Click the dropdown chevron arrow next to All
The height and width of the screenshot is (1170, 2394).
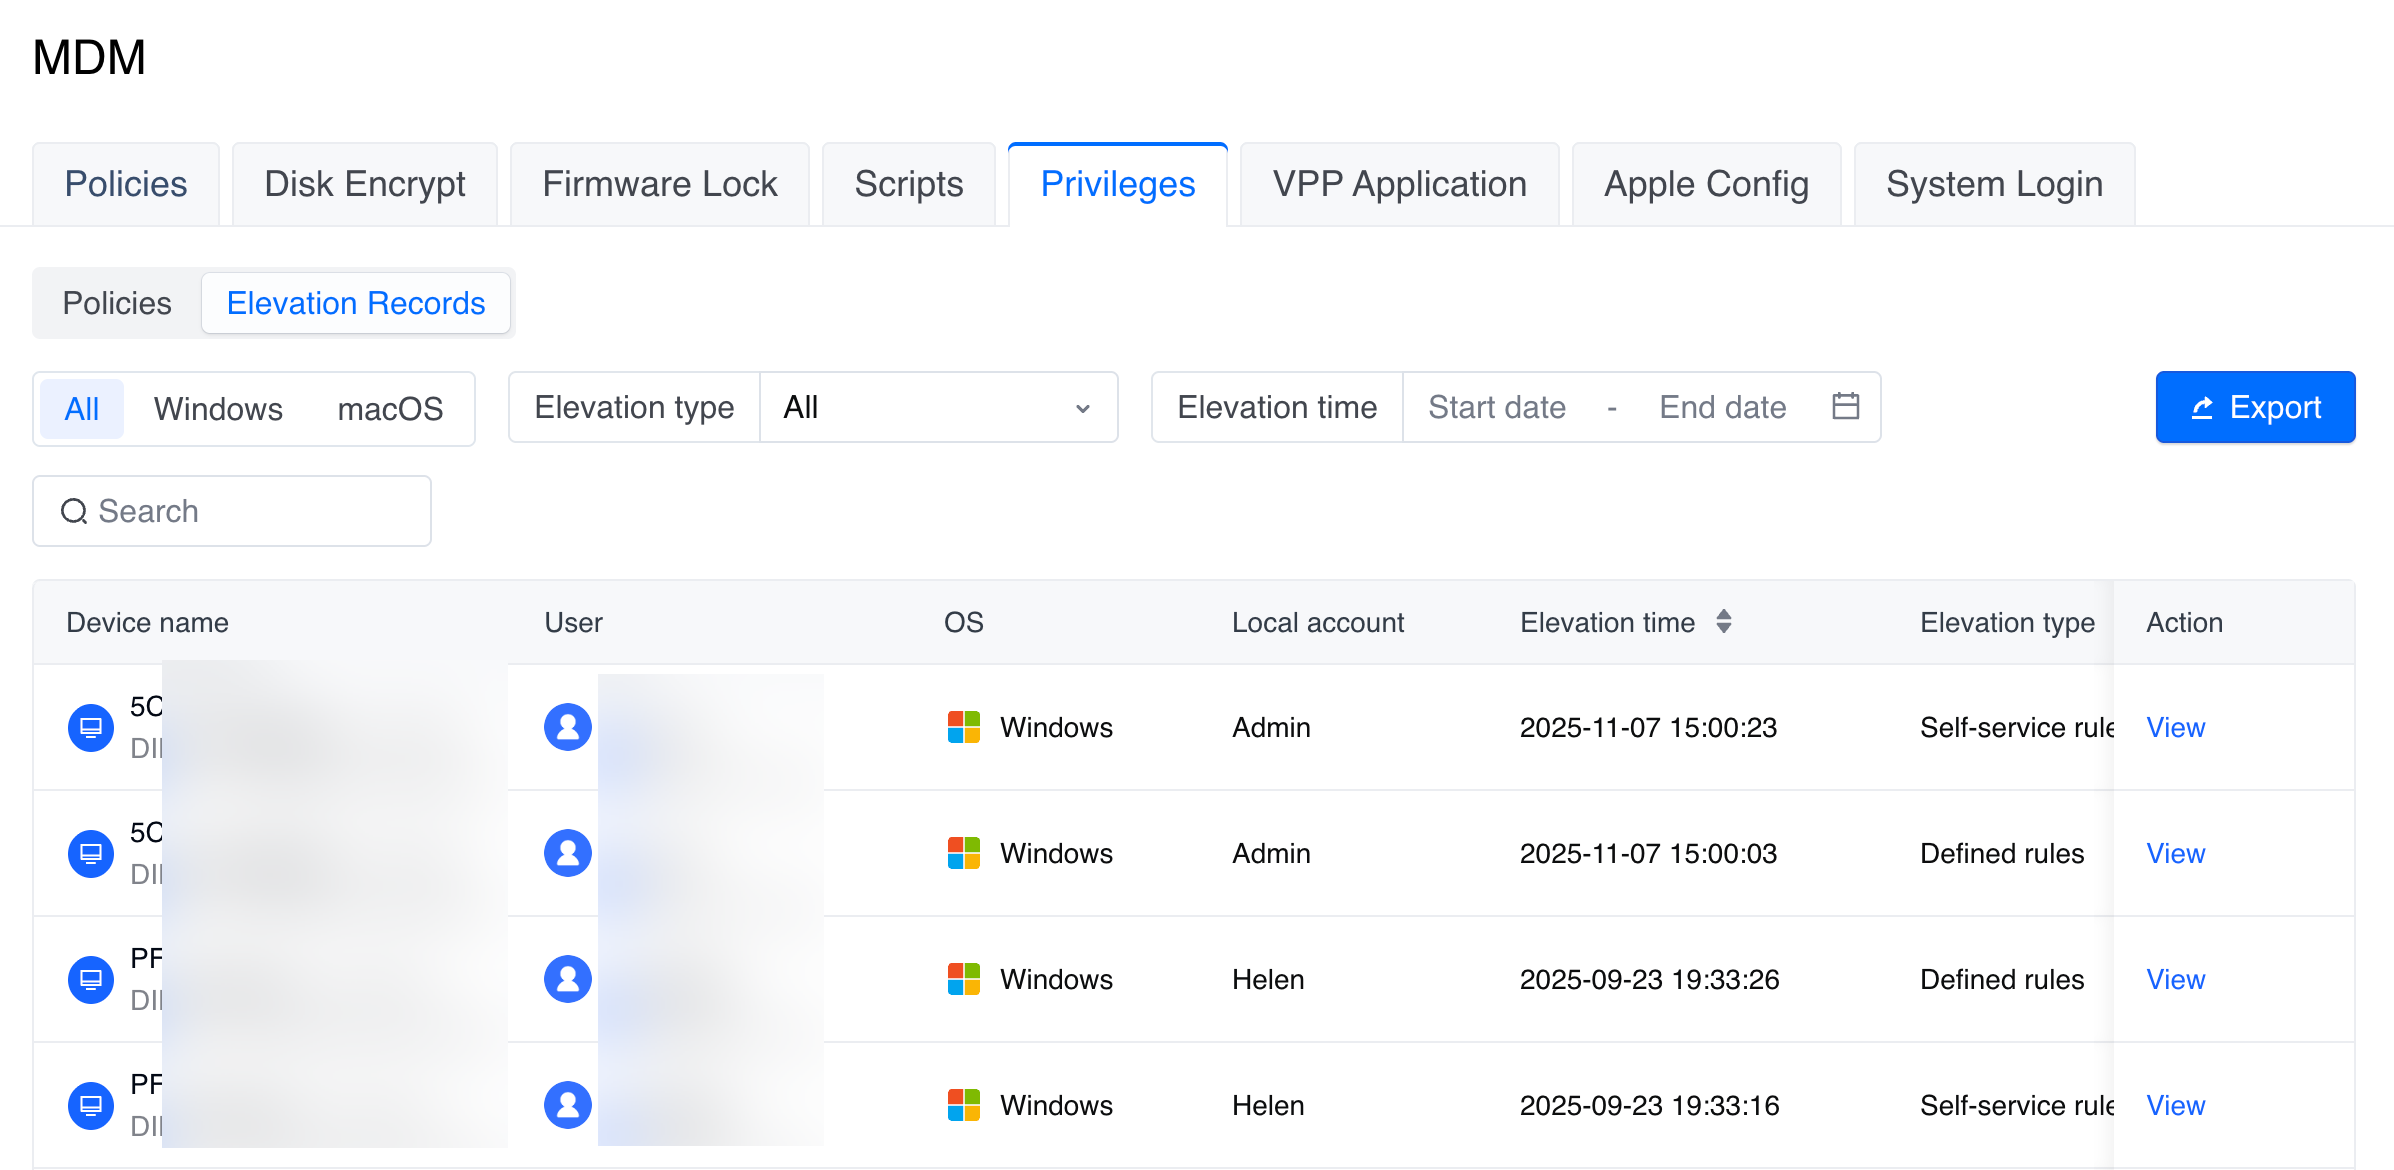point(1082,408)
